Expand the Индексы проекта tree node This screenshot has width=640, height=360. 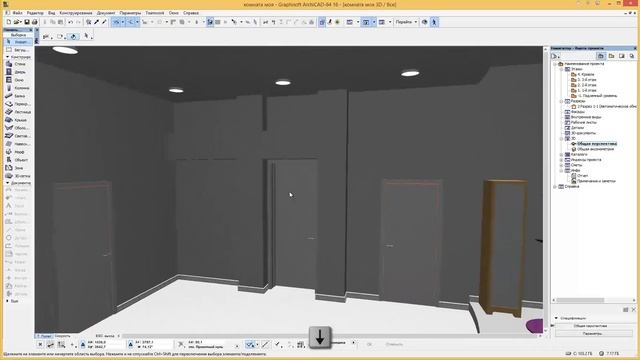pos(561,160)
